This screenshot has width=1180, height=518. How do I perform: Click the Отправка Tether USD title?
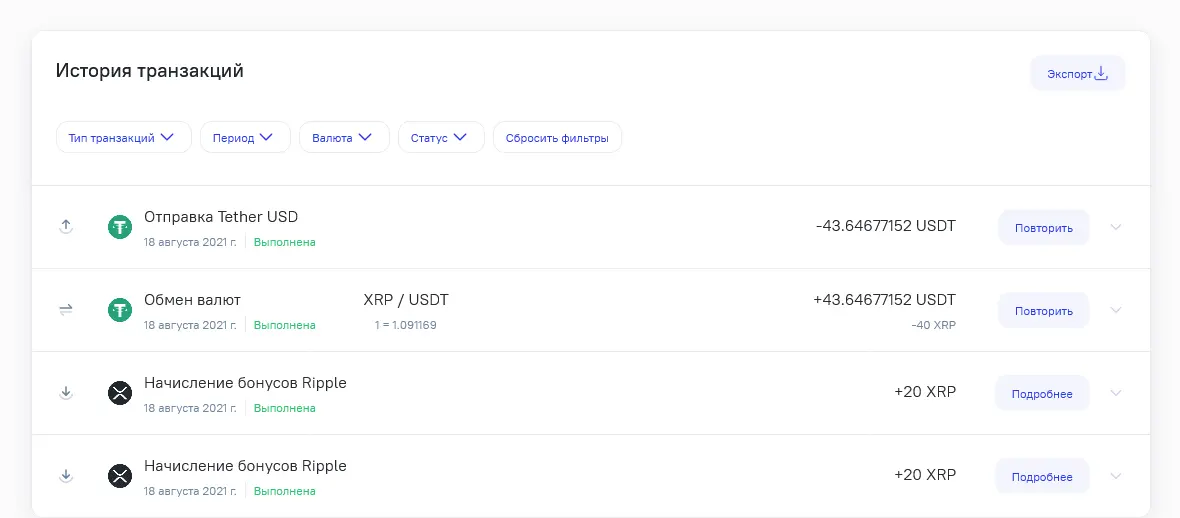click(221, 217)
